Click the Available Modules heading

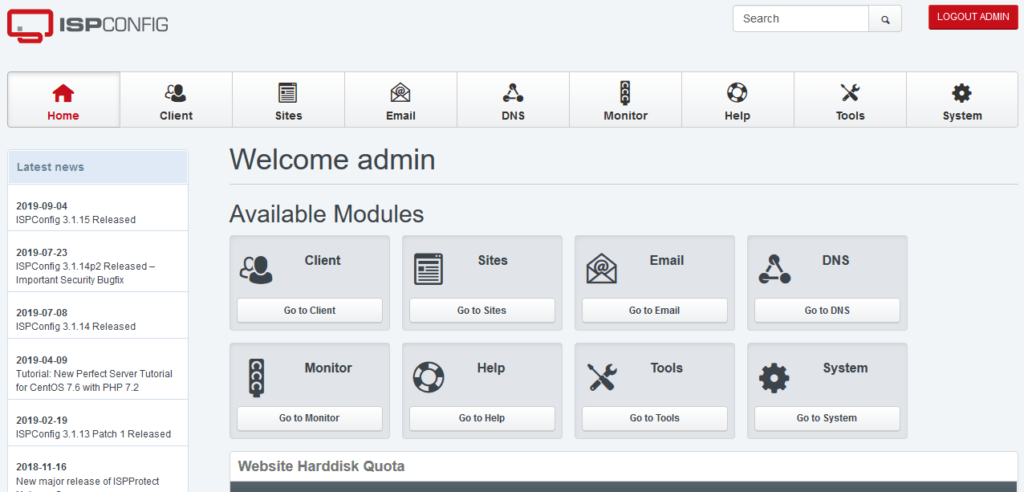327,214
